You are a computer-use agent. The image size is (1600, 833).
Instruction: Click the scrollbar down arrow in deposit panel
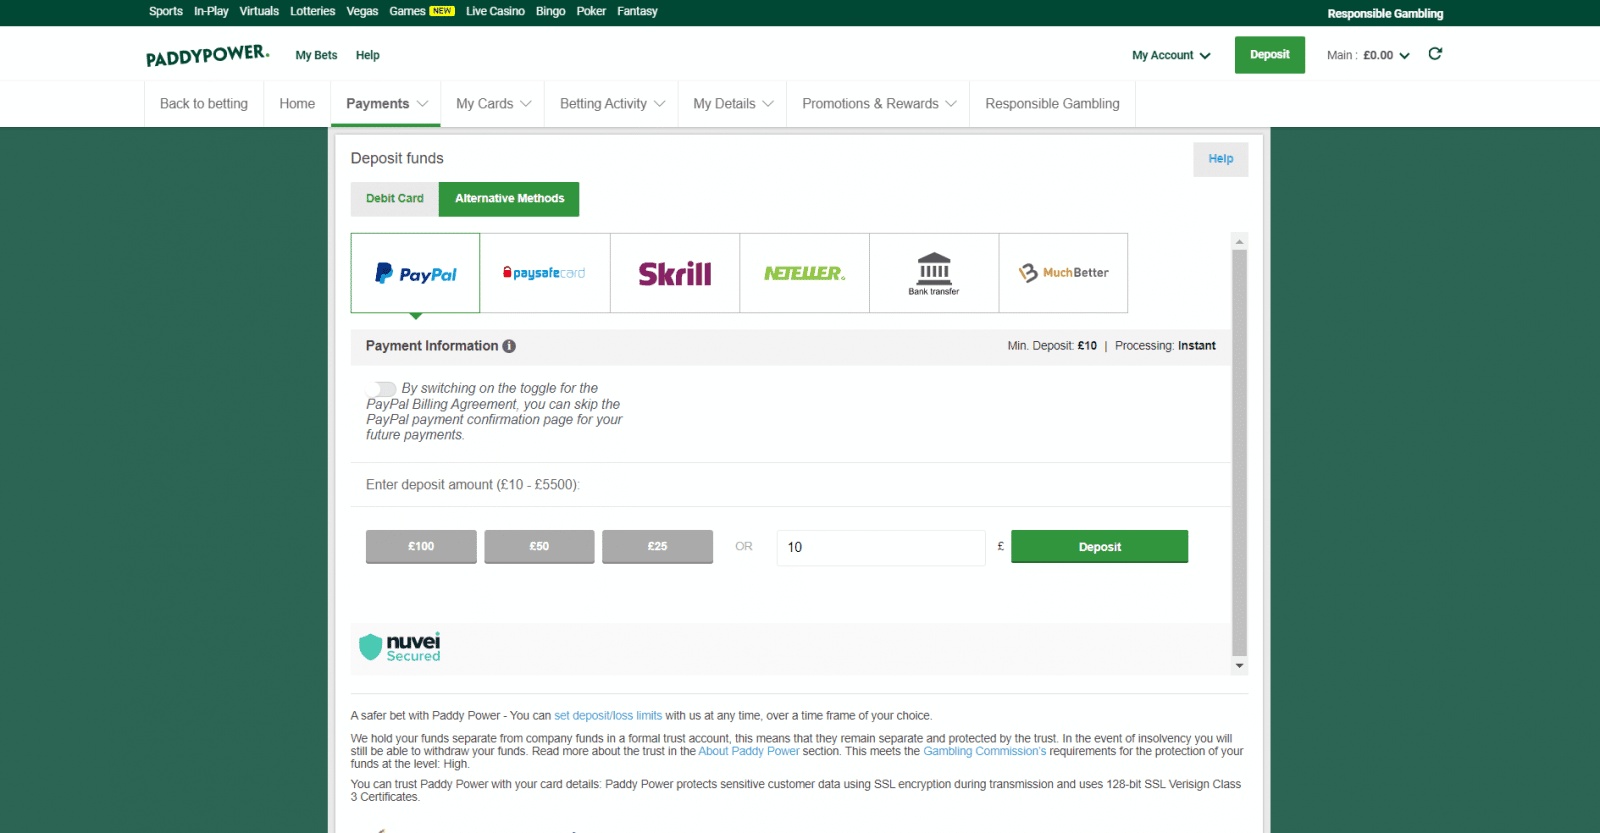1239,666
